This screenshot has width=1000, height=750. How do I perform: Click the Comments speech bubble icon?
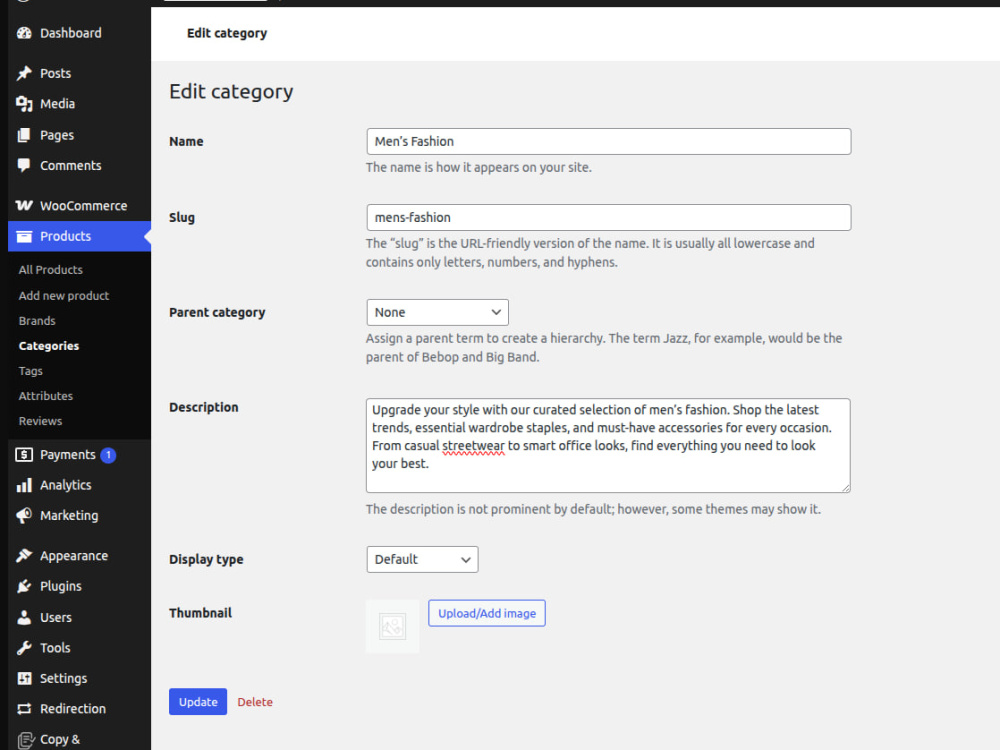24,166
